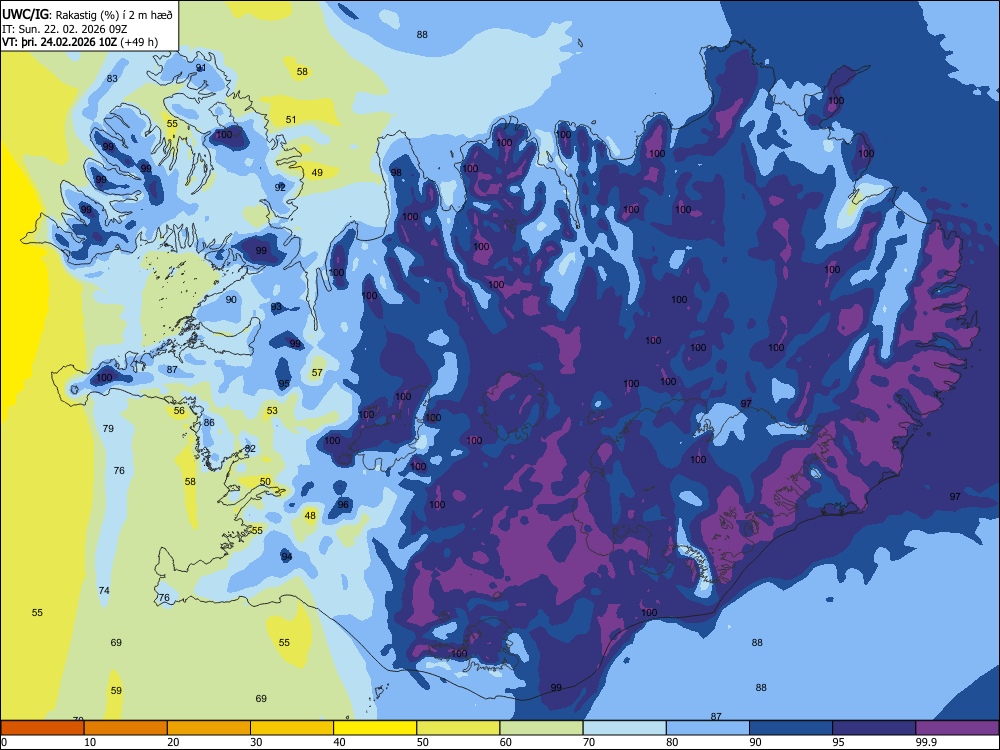The height and width of the screenshot is (750, 1000).
Task: Click the legend scale label '80'
Action: point(672,742)
